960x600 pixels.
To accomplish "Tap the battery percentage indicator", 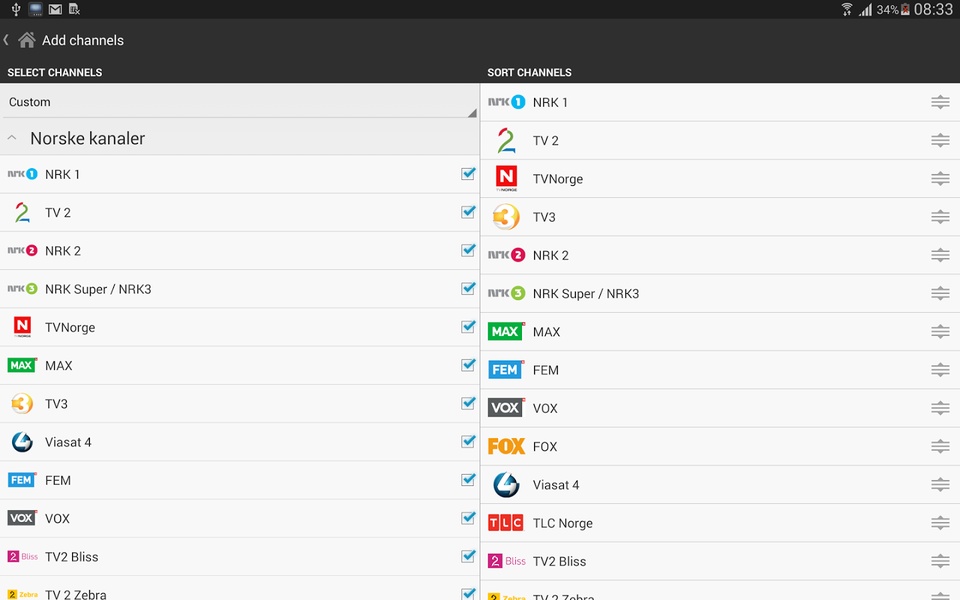I will point(887,10).
